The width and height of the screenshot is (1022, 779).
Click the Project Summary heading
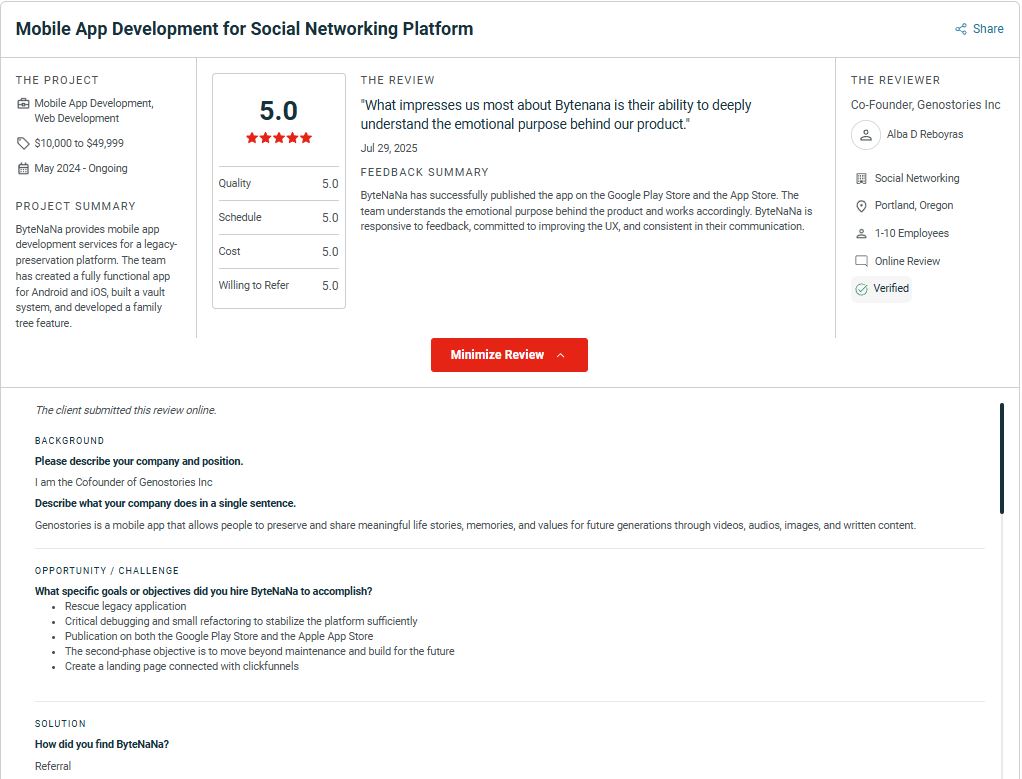pos(76,206)
